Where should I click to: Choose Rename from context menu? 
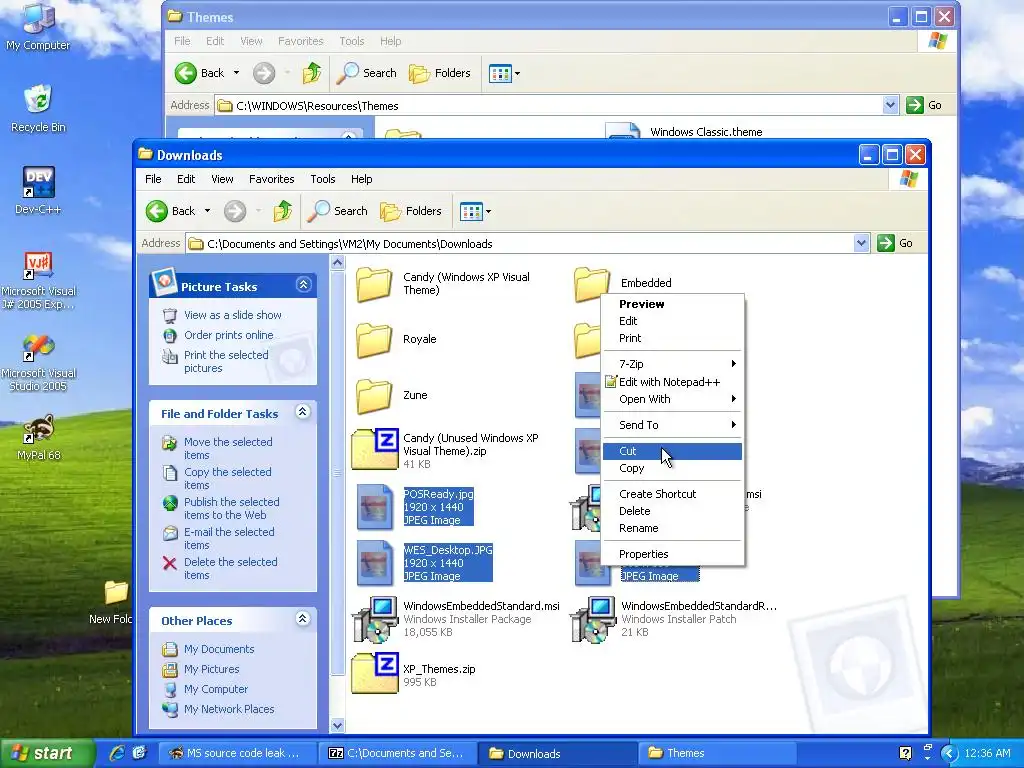click(672, 528)
